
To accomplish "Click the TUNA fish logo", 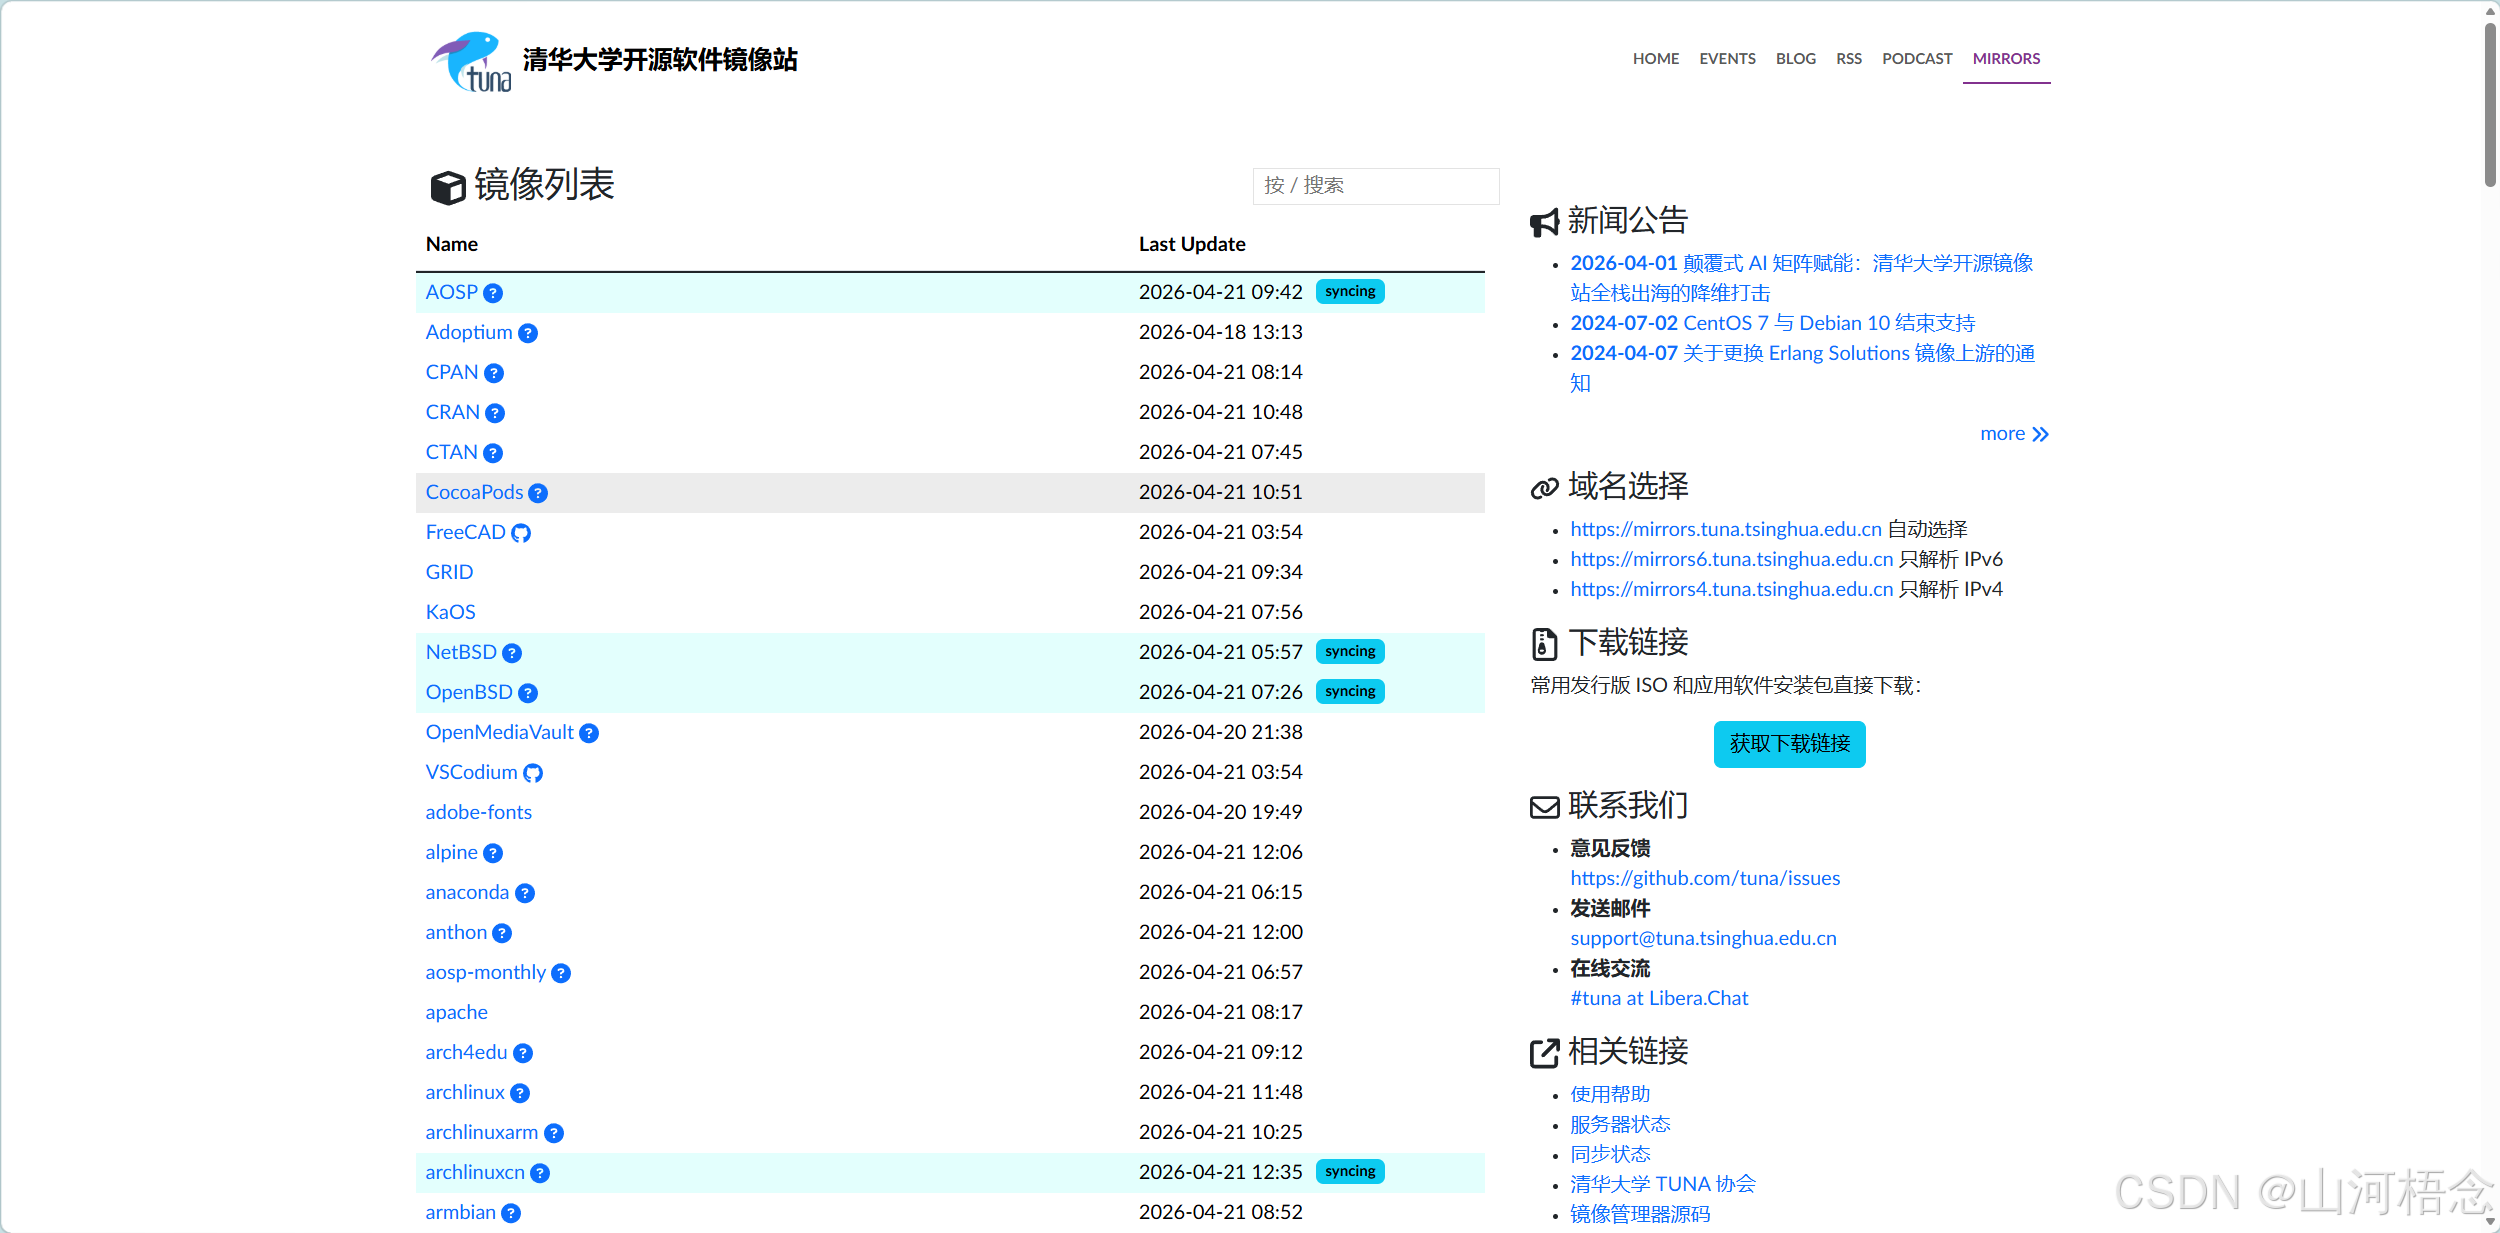I will [x=472, y=61].
